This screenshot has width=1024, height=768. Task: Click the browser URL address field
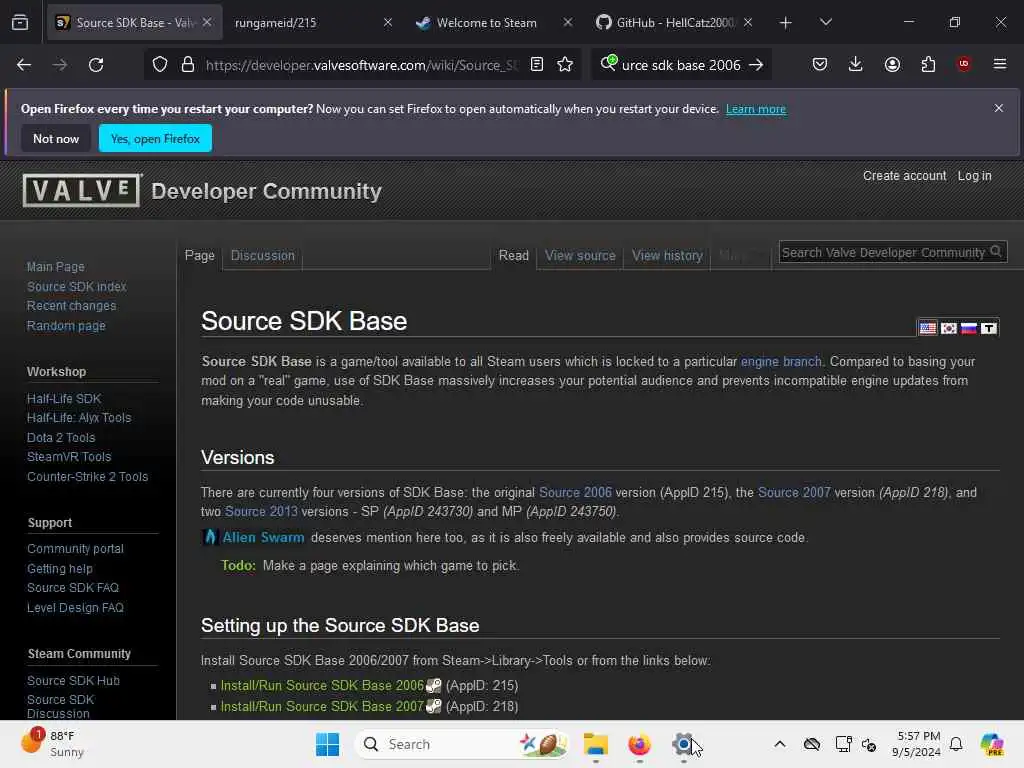tap(361, 65)
